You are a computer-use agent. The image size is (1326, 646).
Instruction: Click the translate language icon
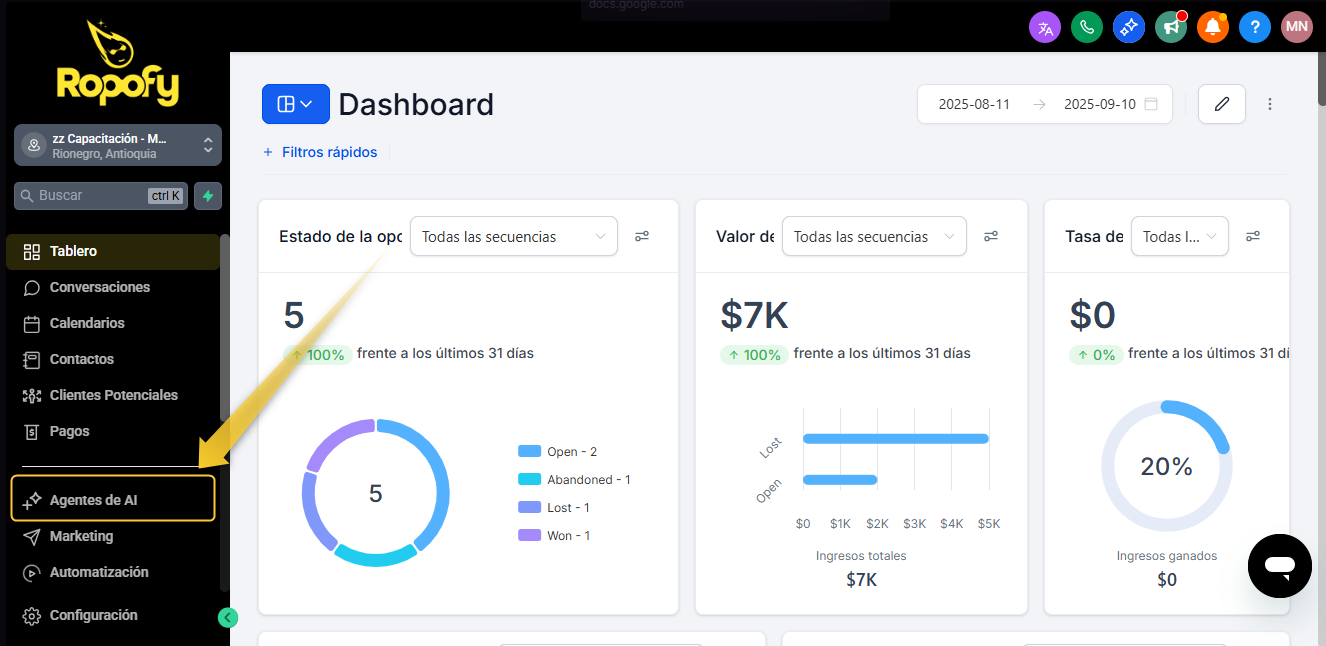click(x=1045, y=27)
